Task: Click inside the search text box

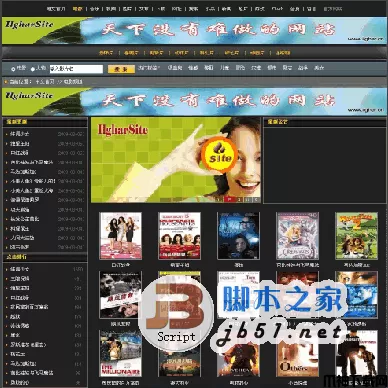Action: tap(76, 69)
